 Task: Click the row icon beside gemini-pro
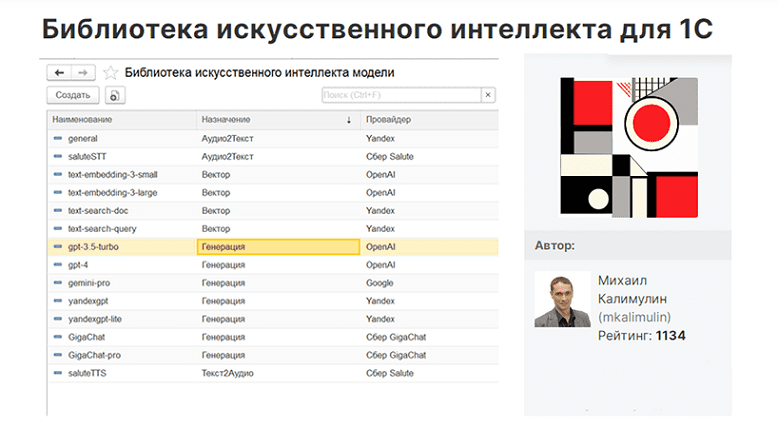[58, 283]
